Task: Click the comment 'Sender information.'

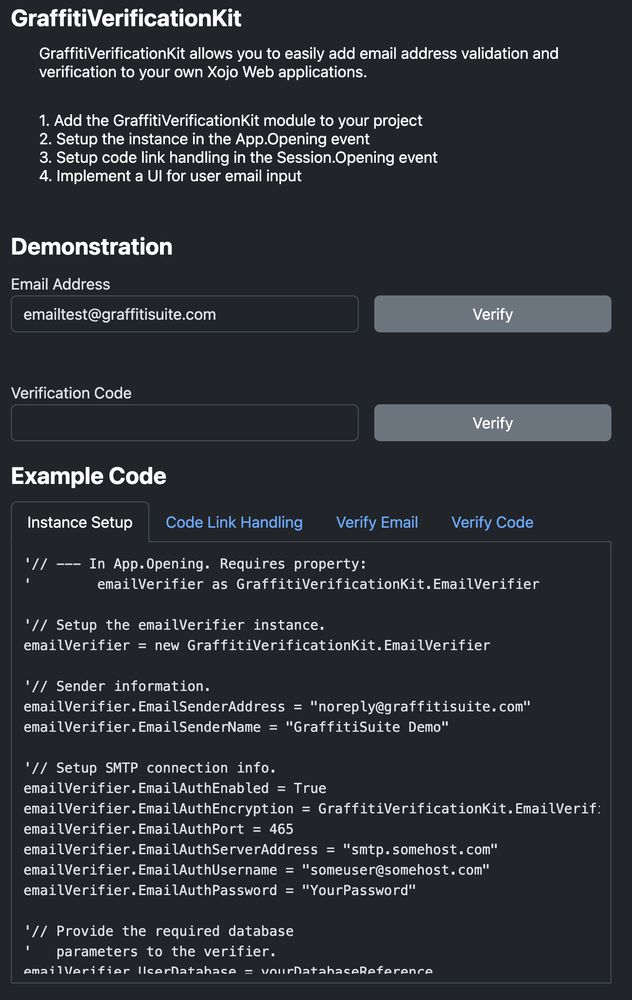Action: (117, 686)
